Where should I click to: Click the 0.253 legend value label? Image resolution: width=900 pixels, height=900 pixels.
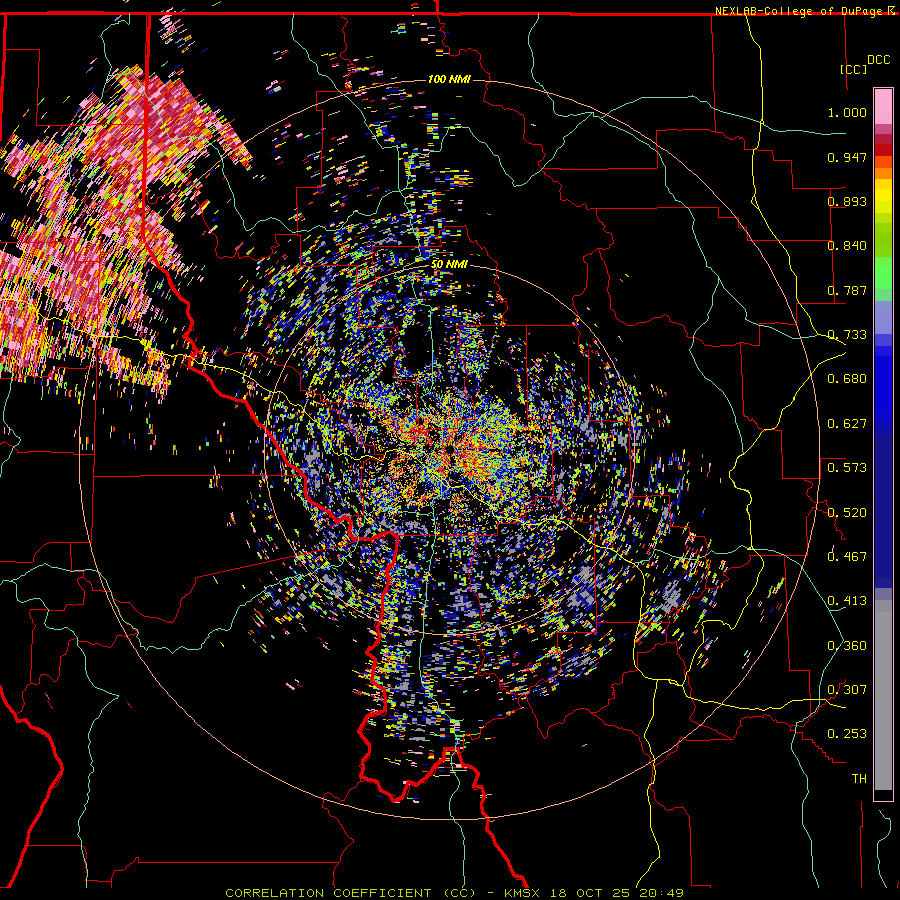click(x=847, y=734)
